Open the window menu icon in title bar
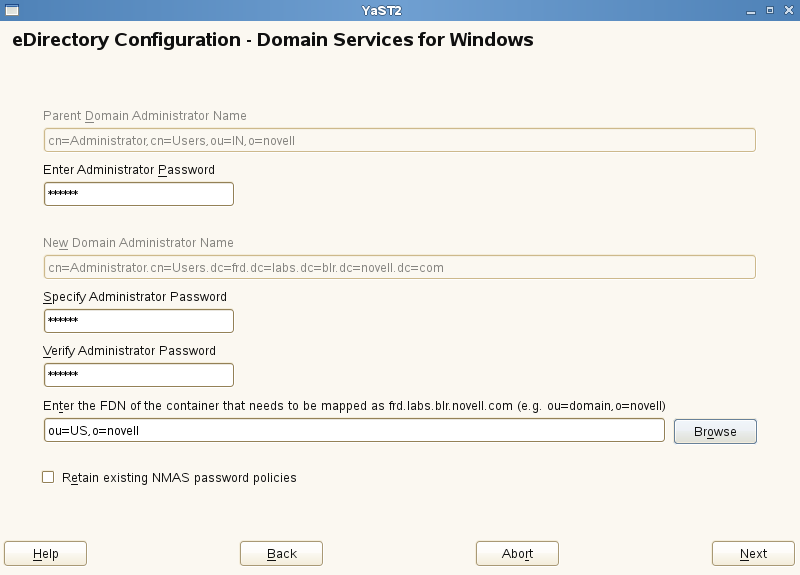This screenshot has width=800, height=575. (9, 9)
